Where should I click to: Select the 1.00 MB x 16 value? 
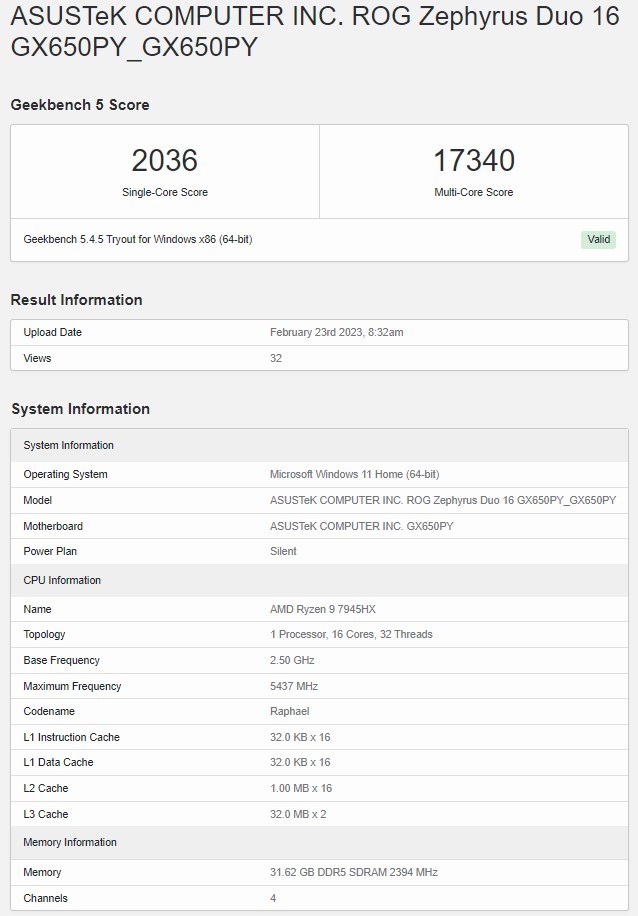pyautogui.click(x=301, y=789)
